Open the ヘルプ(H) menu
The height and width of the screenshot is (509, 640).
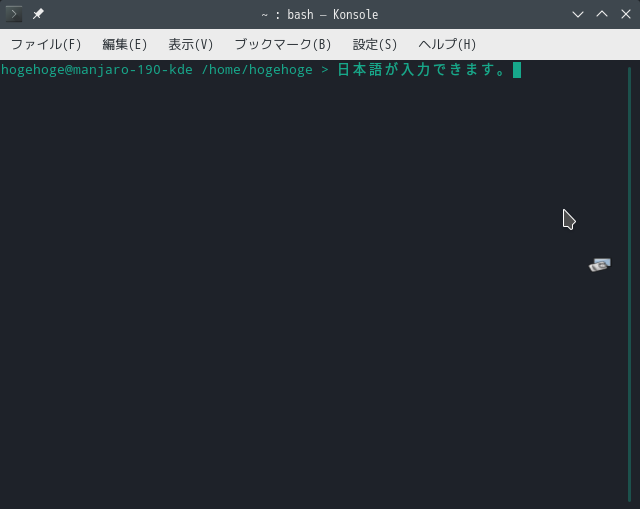447,44
